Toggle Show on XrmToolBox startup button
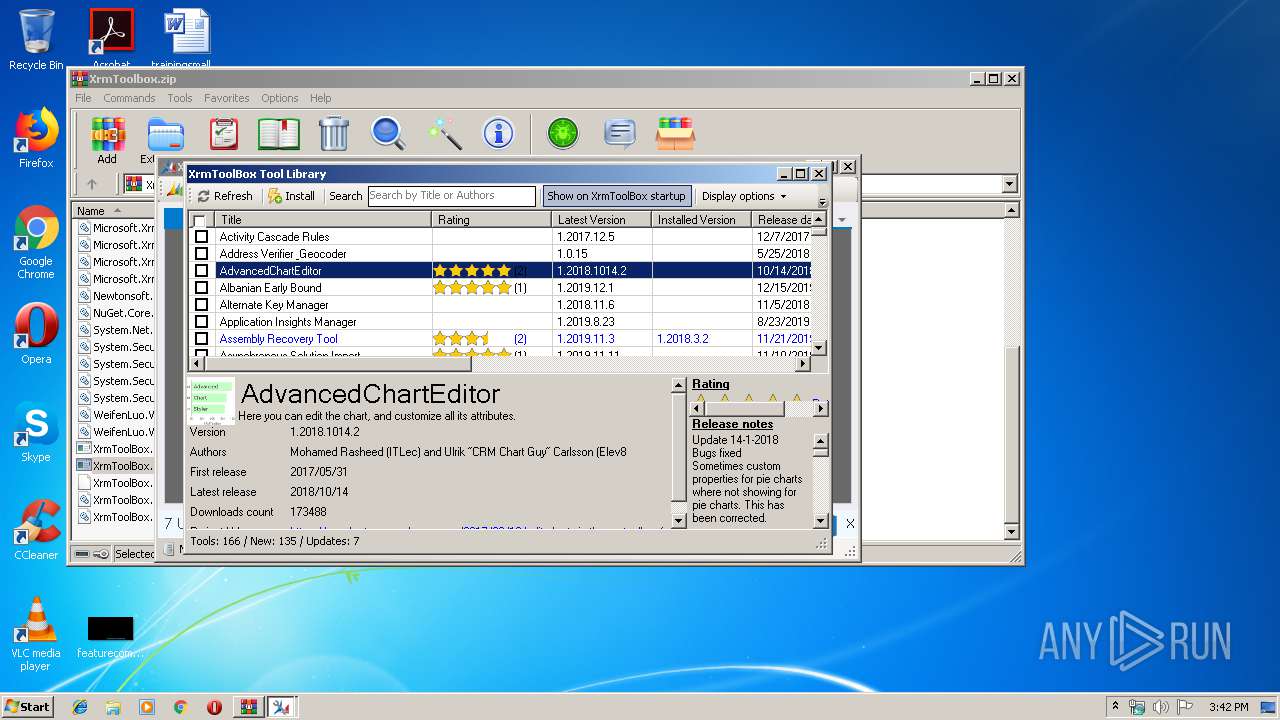The height and width of the screenshot is (720, 1280). point(616,196)
